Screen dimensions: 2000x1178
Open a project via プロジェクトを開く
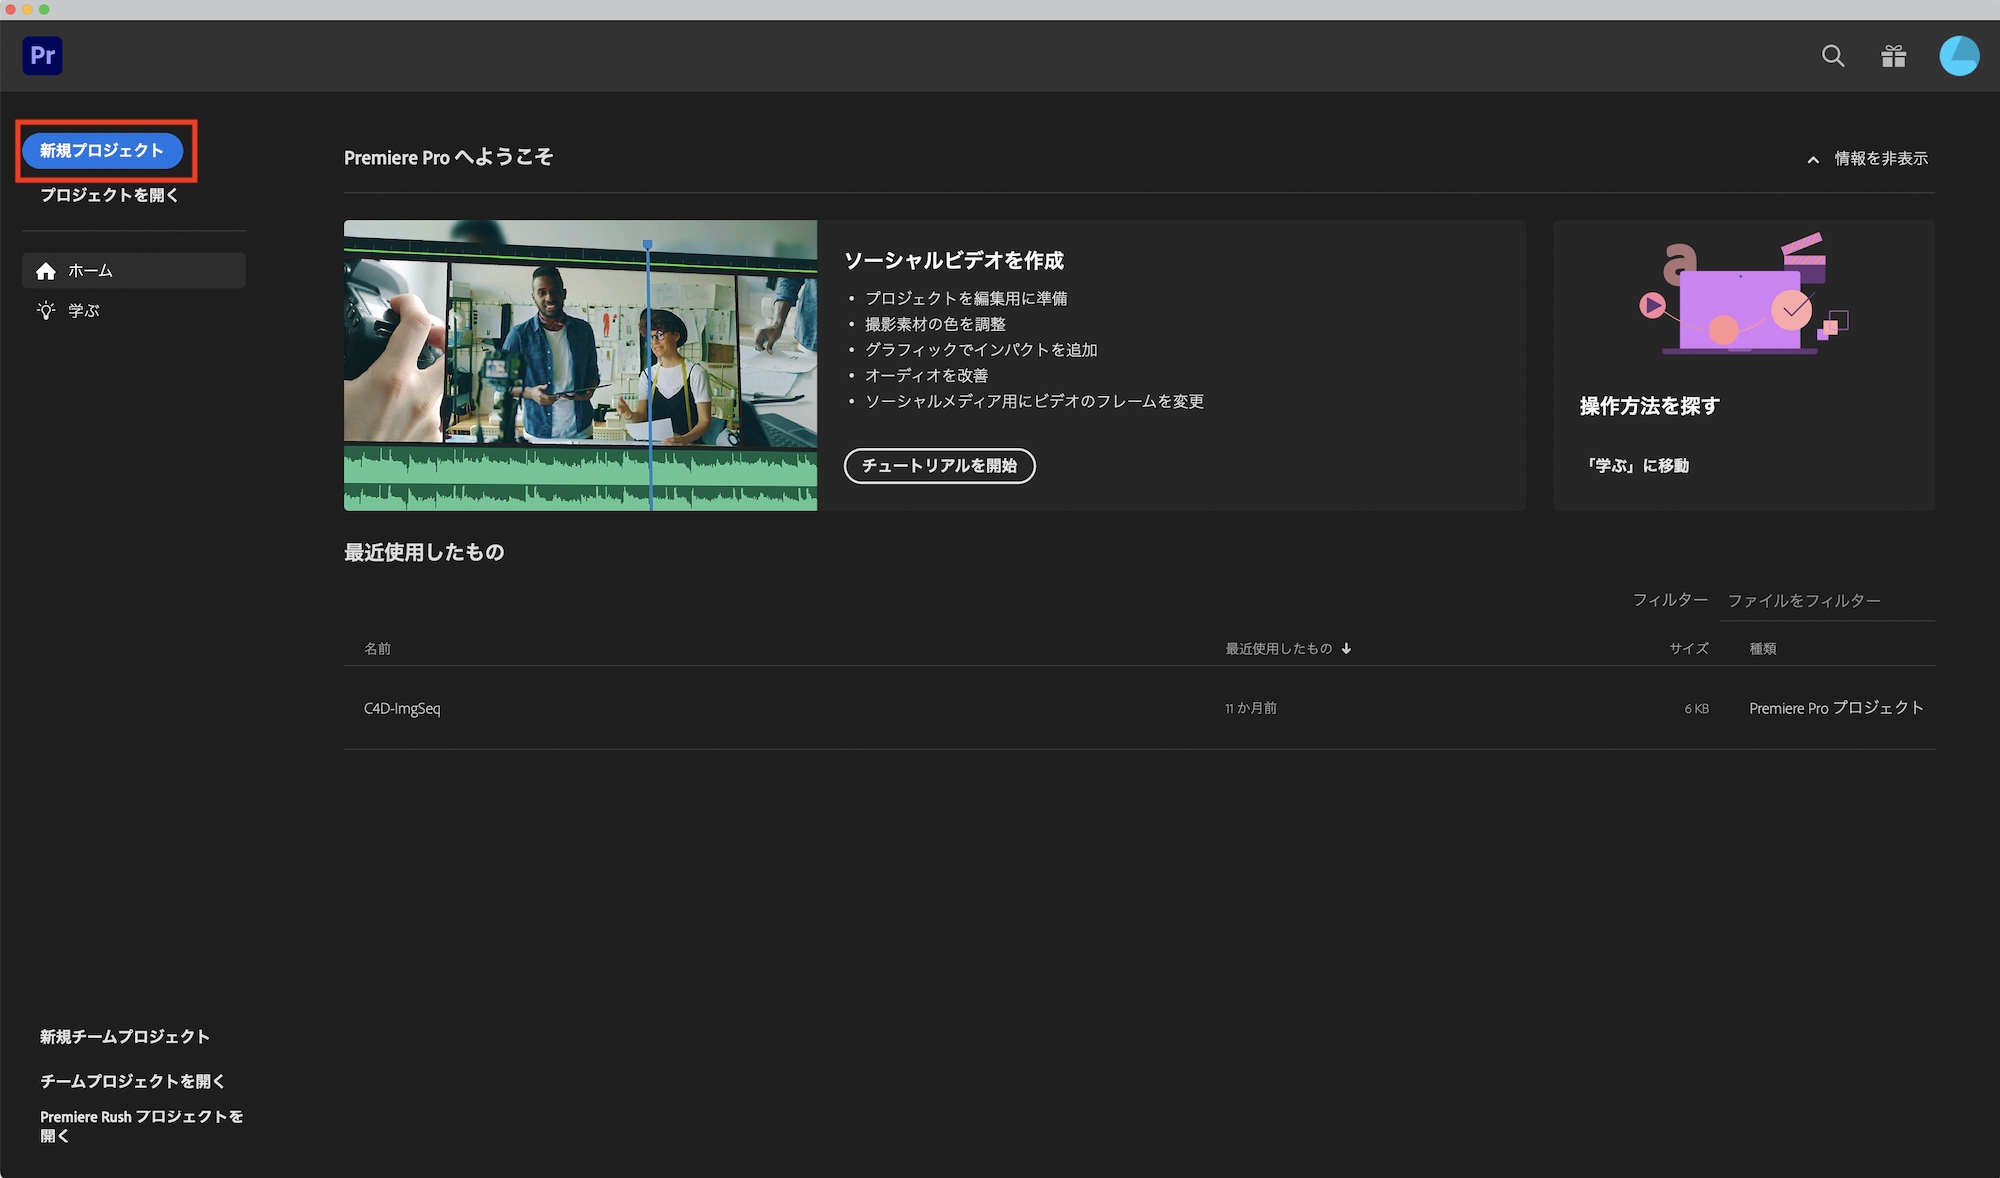pyautogui.click(x=109, y=195)
